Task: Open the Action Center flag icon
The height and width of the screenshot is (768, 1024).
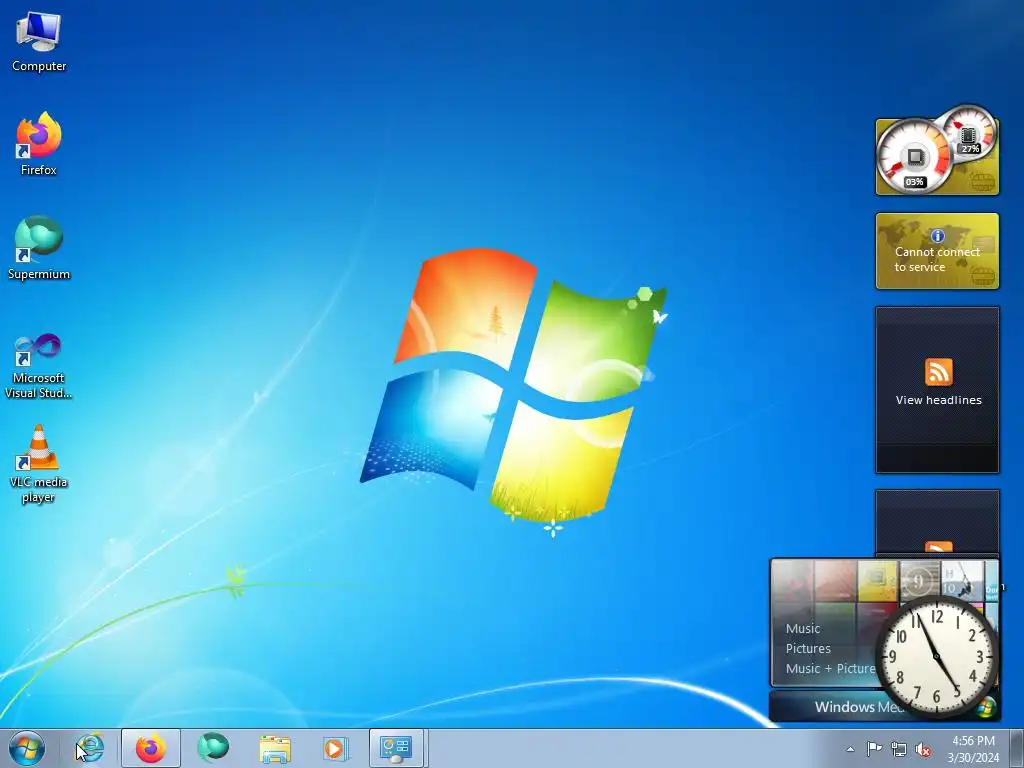Action: 874,749
